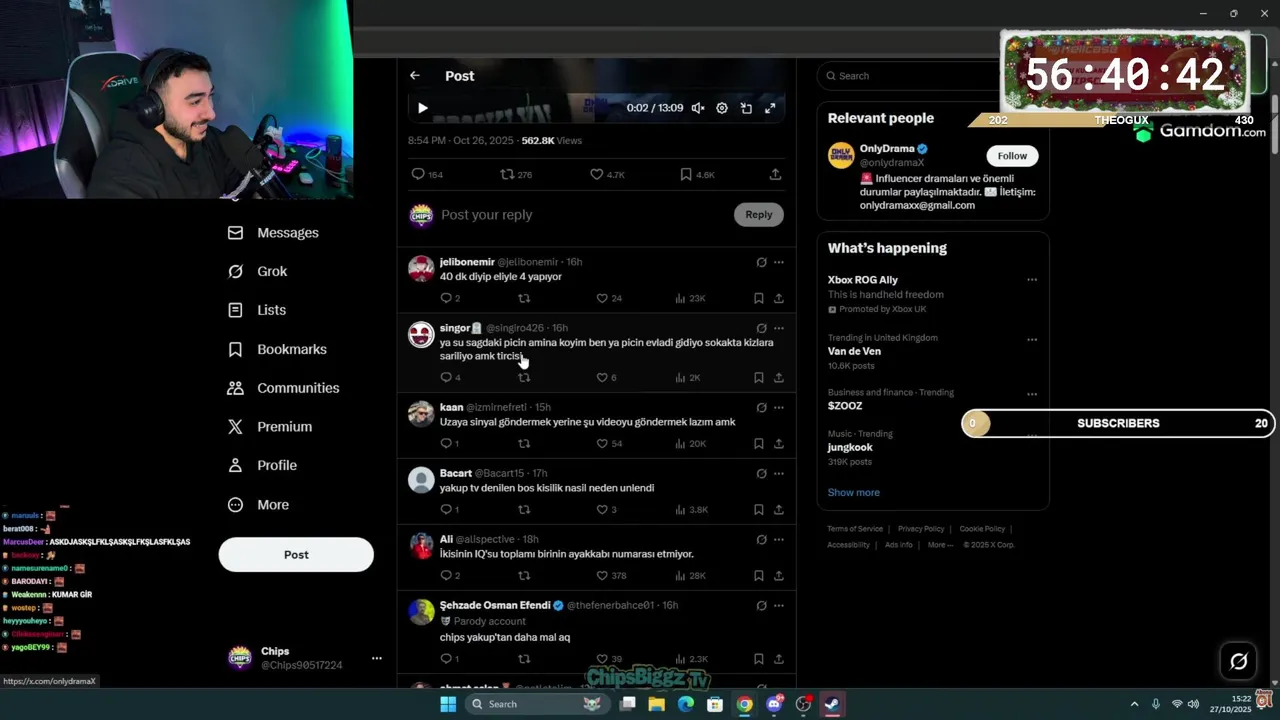Open the $ZOOZ trending topic
The image size is (1280, 720).
click(845, 406)
